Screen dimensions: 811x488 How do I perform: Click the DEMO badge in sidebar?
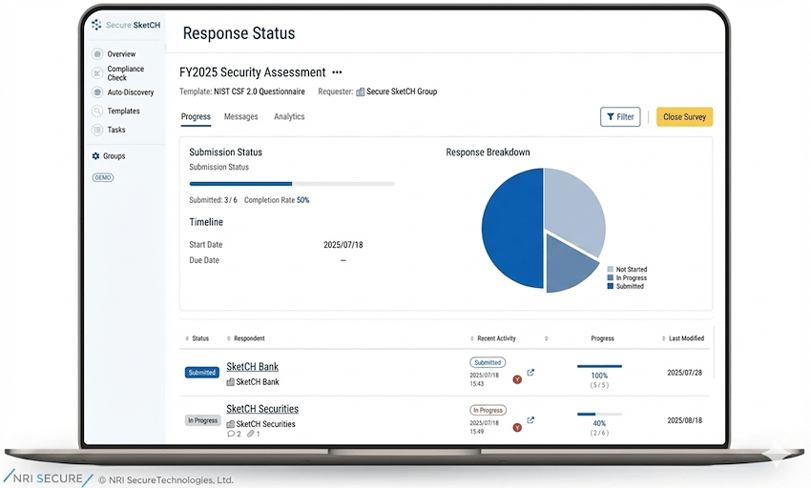[103, 177]
